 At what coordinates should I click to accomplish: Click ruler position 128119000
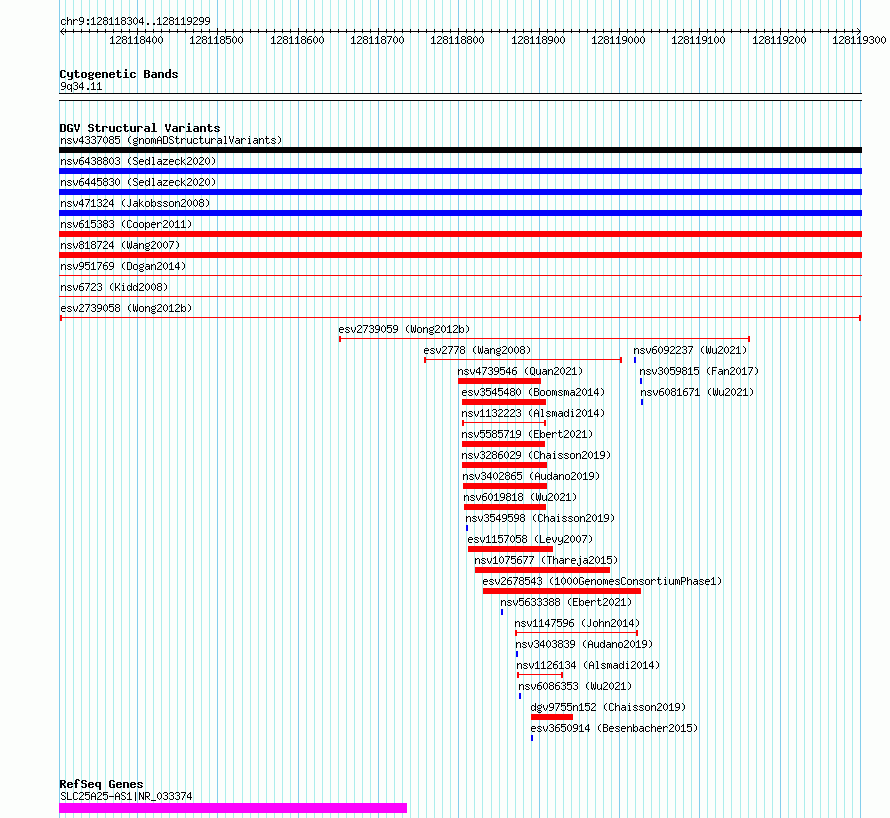618,40
